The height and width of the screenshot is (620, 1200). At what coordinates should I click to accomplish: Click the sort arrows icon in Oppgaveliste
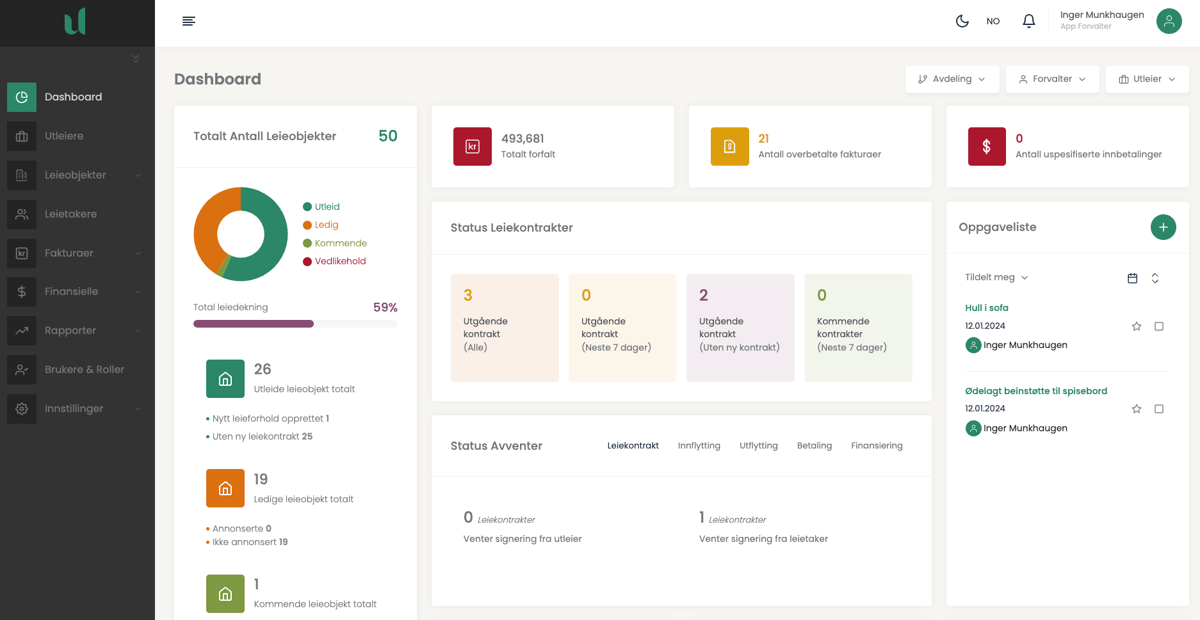tap(1155, 278)
